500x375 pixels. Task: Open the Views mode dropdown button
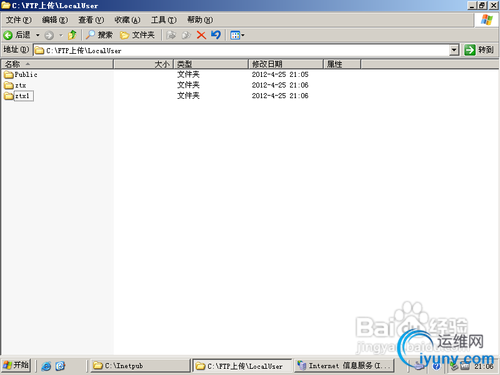[237, 35]
